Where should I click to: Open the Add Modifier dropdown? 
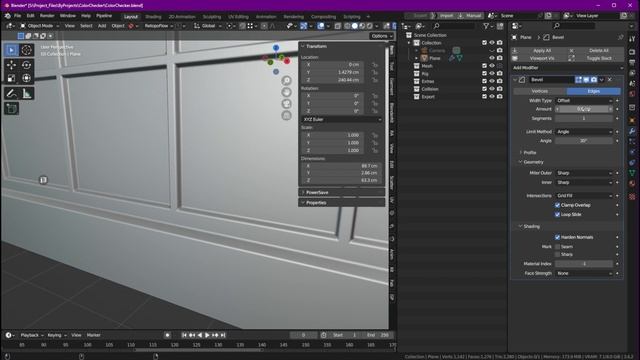(567, 68)
